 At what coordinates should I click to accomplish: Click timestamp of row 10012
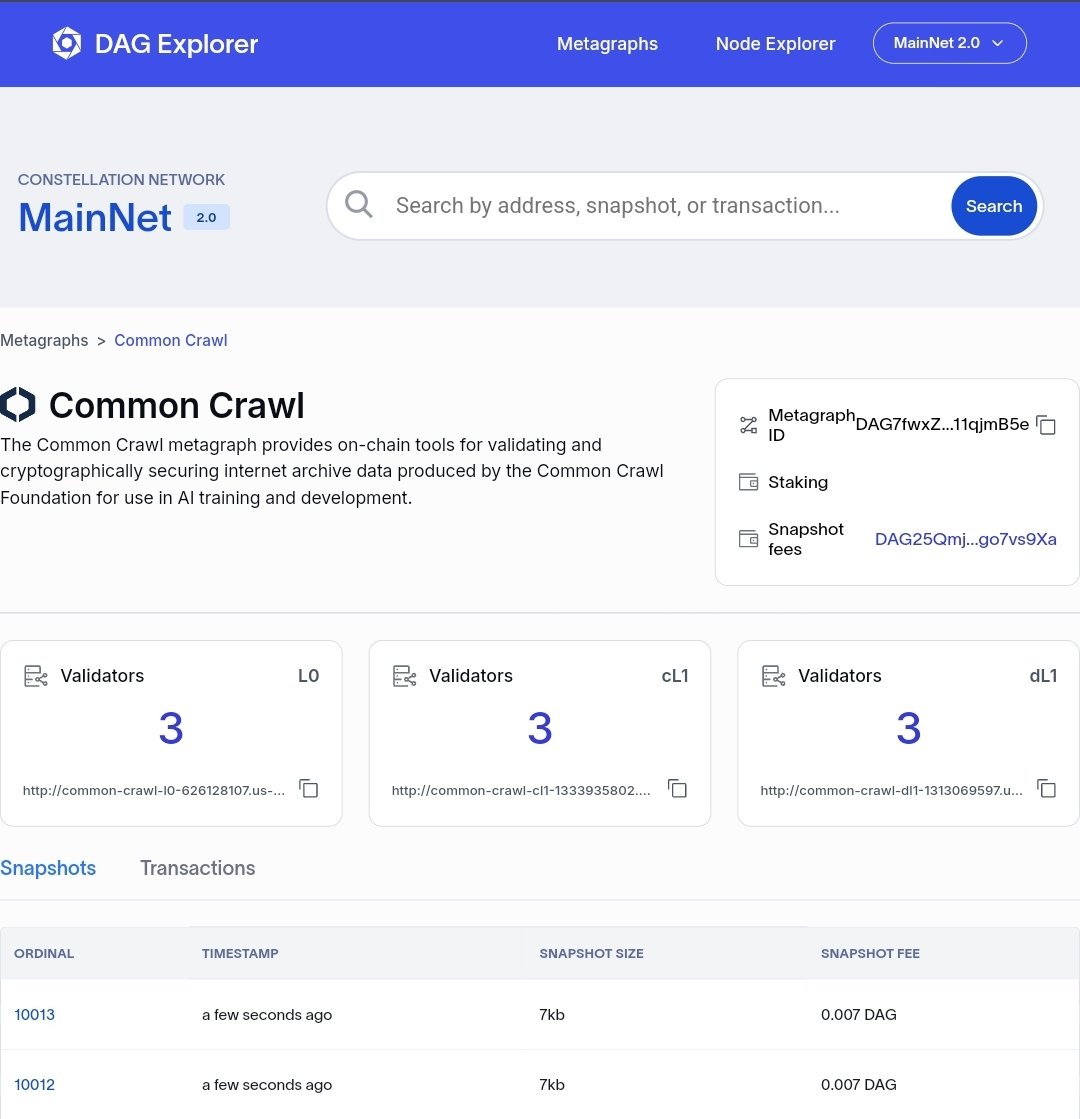(x=267, y=1084)
